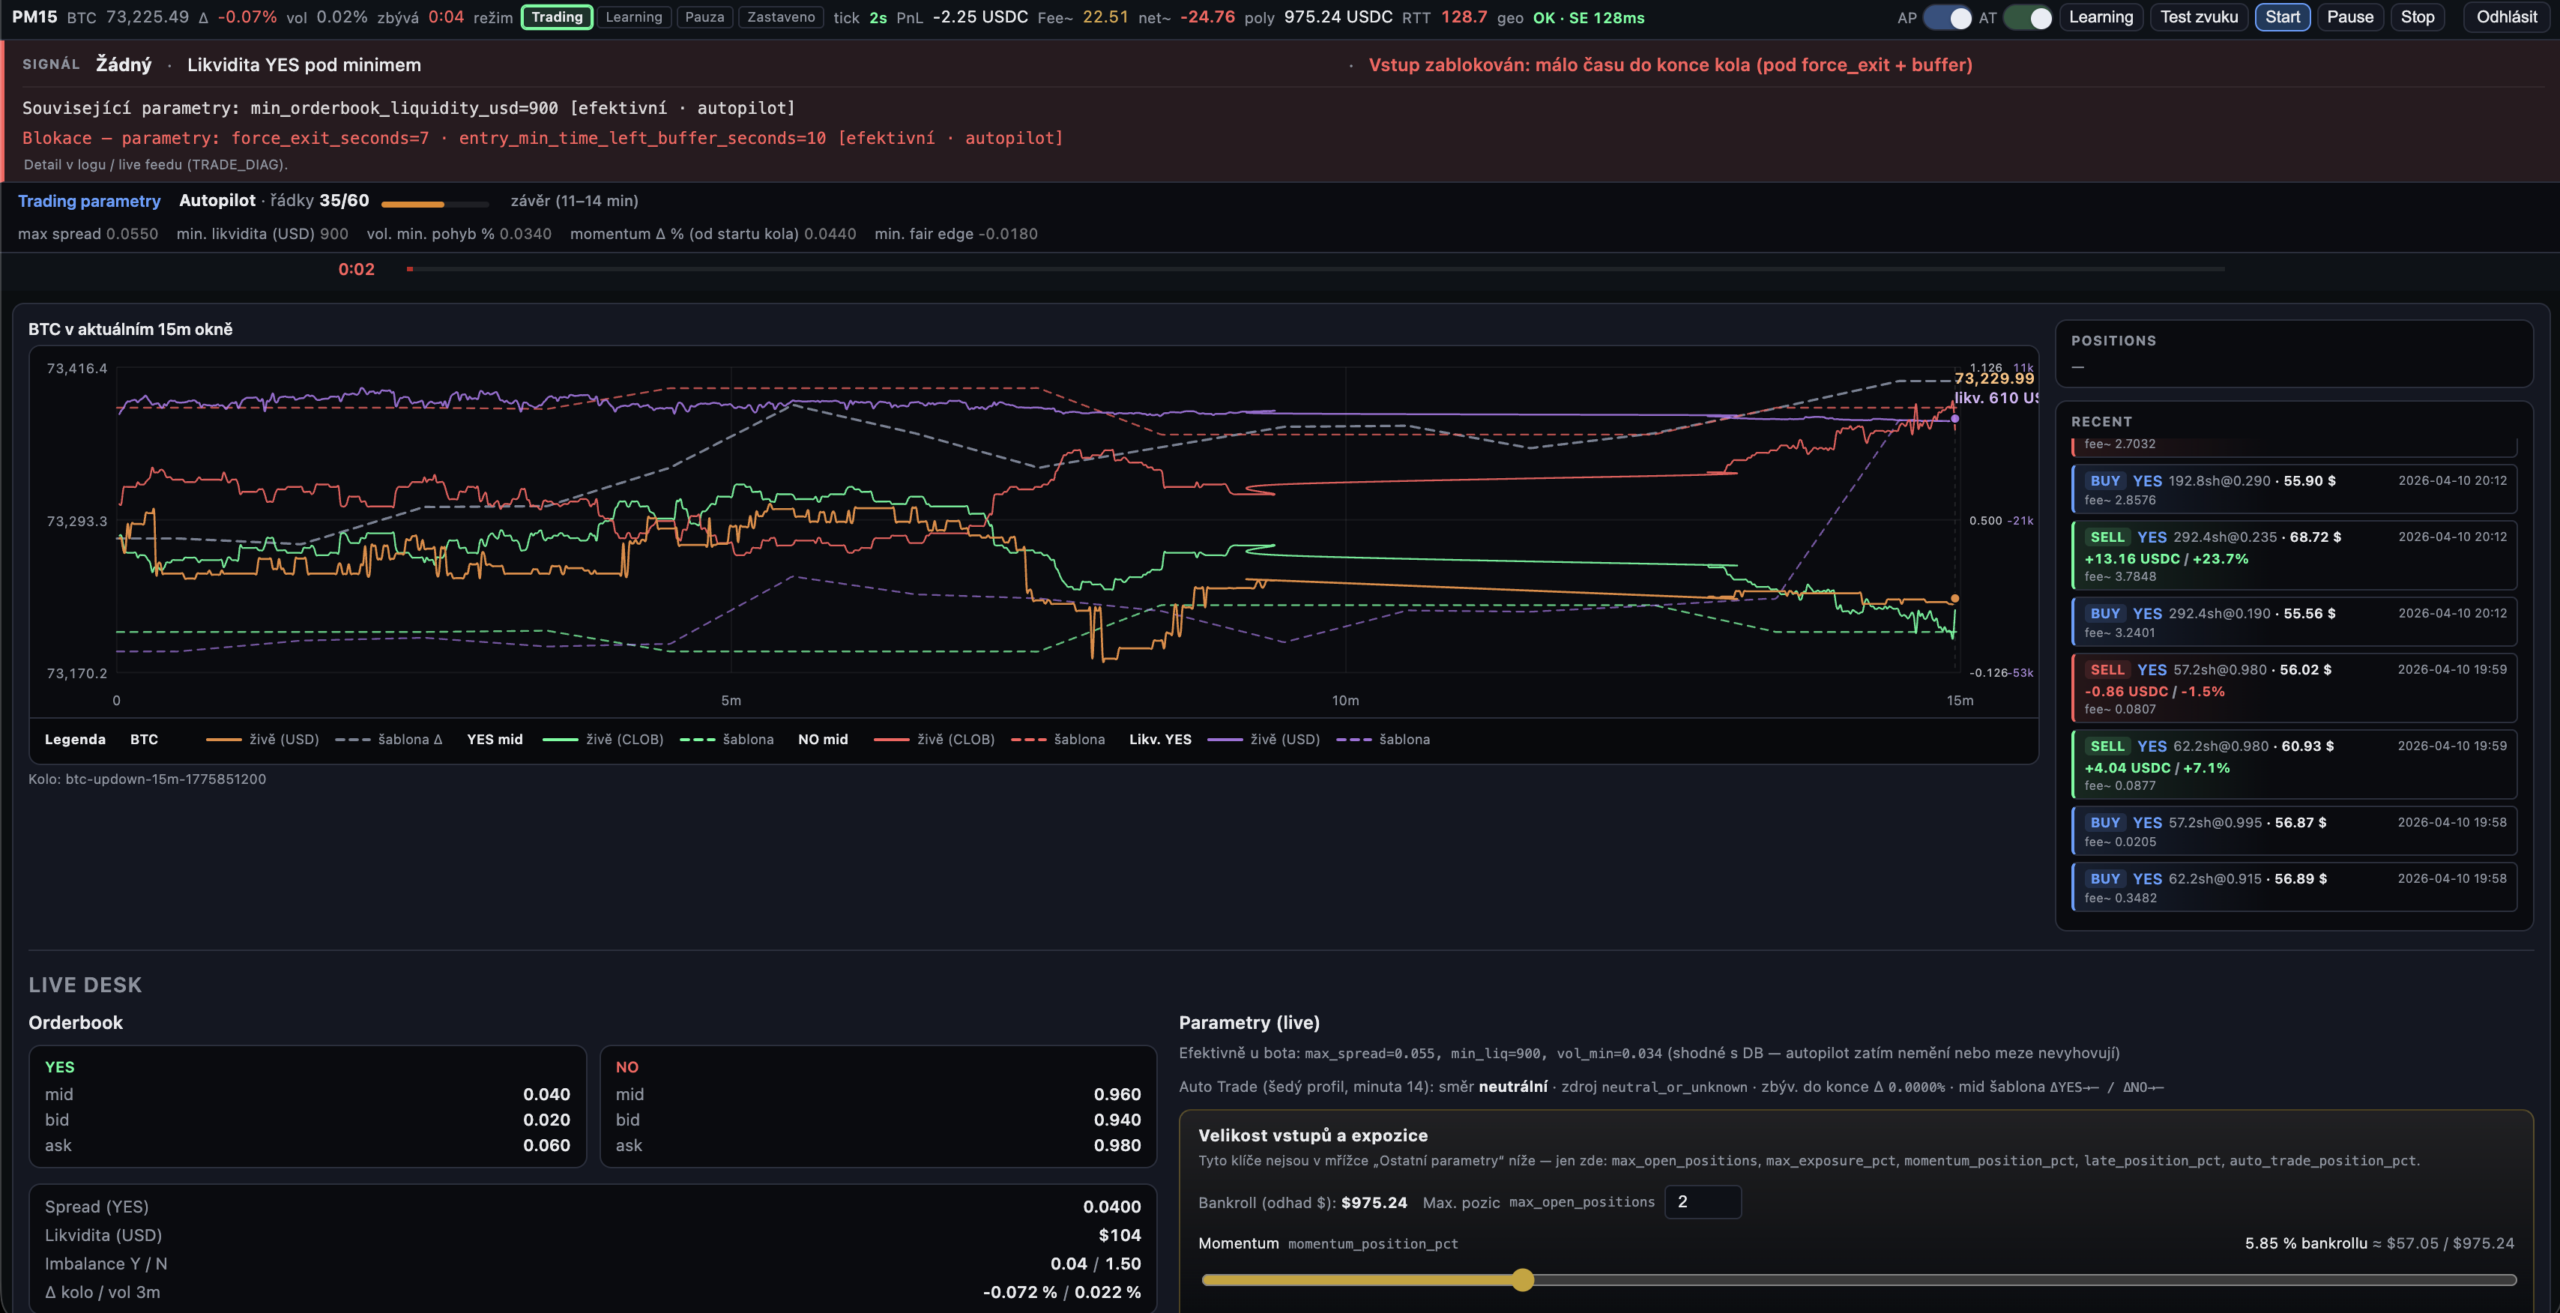Click the Learning button next to AT switch
2560x1313 pixels.
coord(2101,17)
